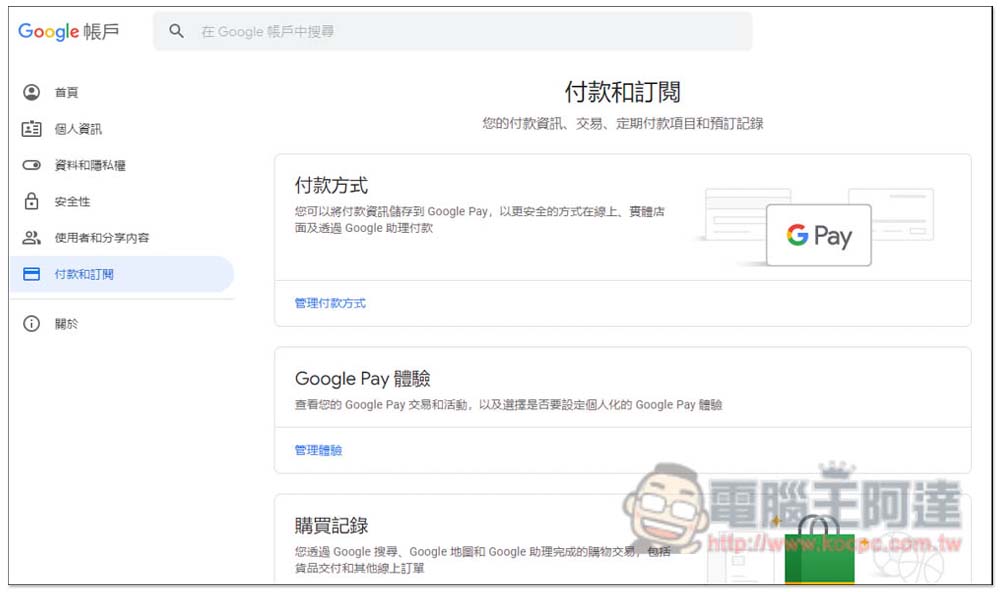Open 安全性 settings page

tap(72, 202)
